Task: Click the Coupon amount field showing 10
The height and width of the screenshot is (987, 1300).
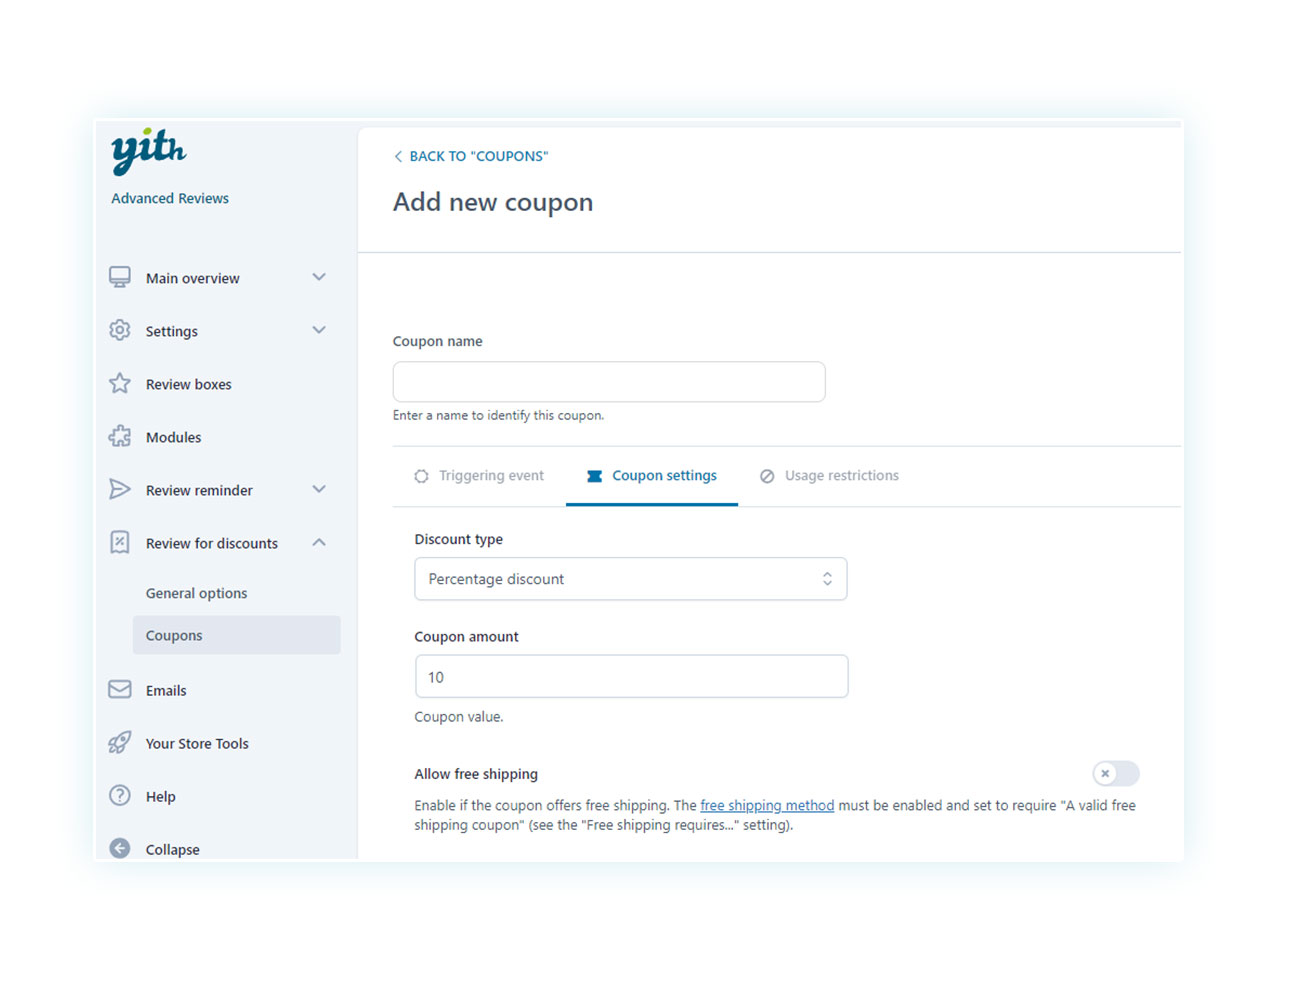Action: pos(632,677)
